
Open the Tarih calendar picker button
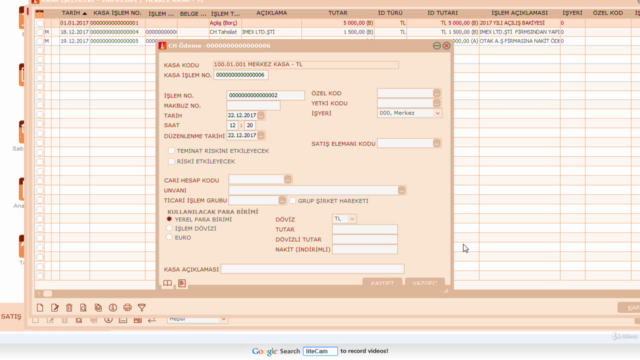point(261,116)
